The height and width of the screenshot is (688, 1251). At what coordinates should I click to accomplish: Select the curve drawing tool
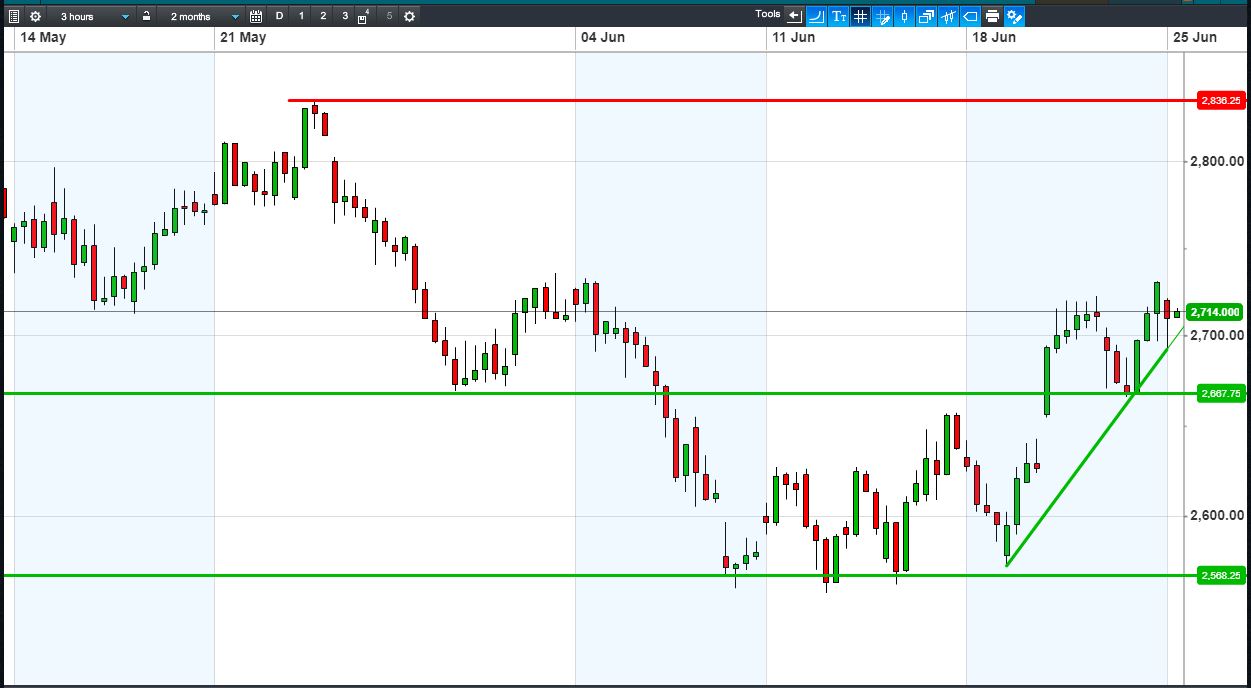[x=816, y=16]
